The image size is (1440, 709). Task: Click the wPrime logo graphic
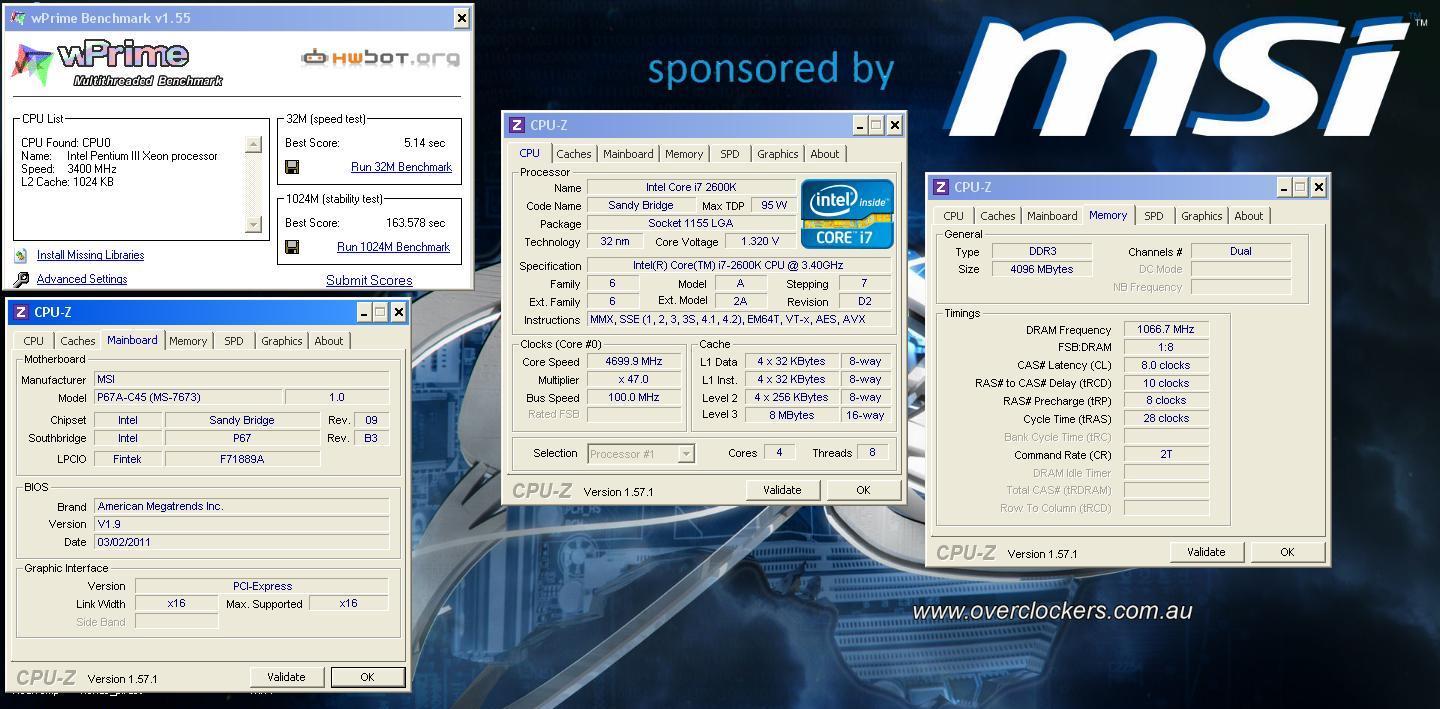click(117, 63)
